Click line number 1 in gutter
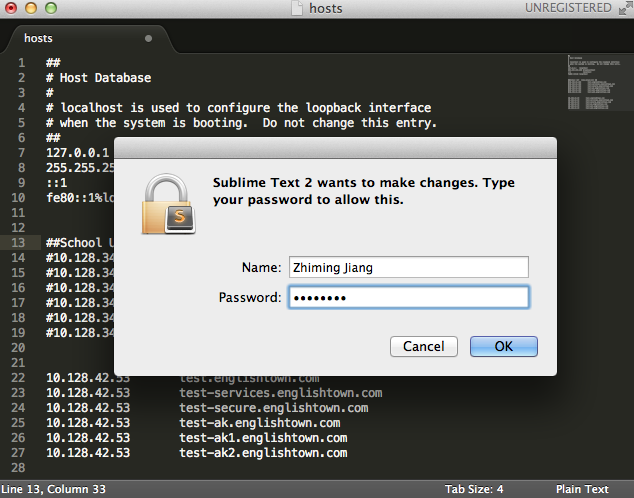This screenshot has height=498, width=634. tap(21, 63)
